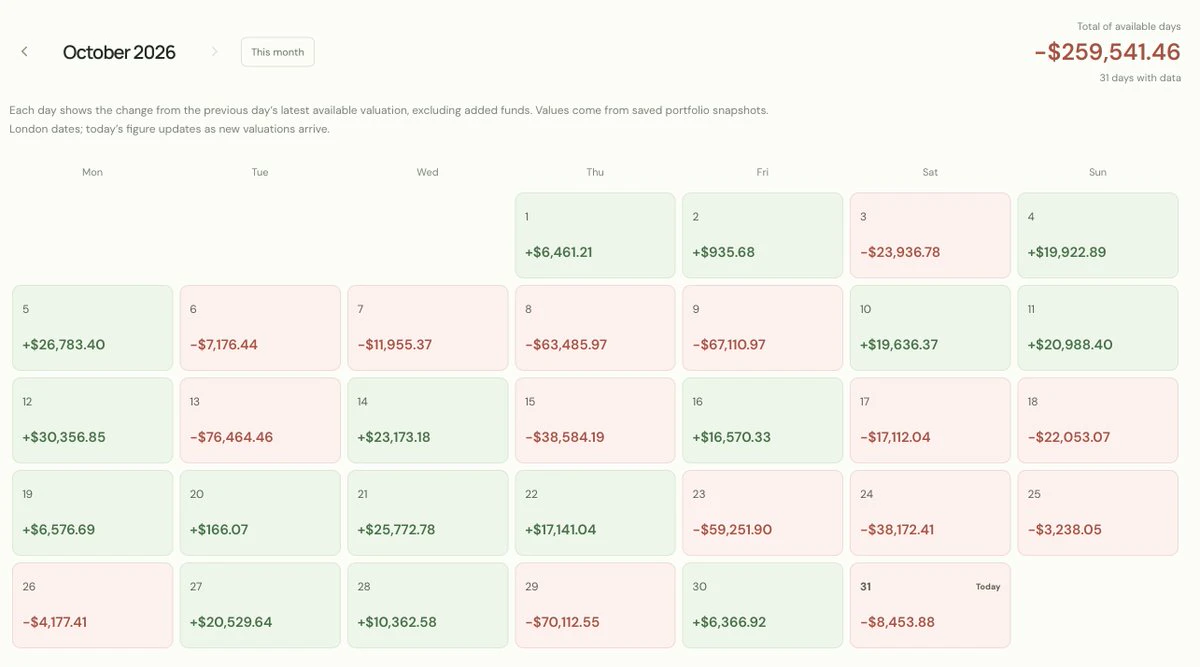Click the -$259,541.46 monthly total

(1107, 51)
